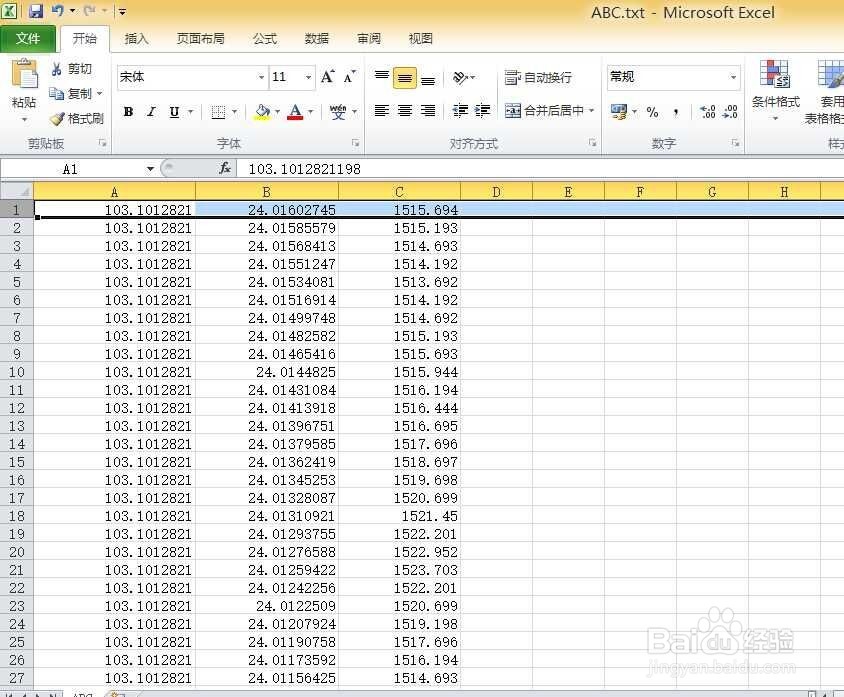Open Alignment dialog launcher in 对齐方式 group
Viewport: 844px width, 697px height.
click(592, 143)
